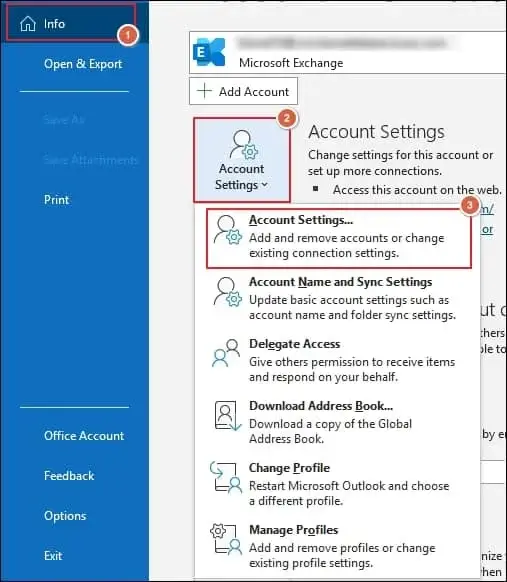Click the Manage Profiles gear icon
Viewport: 507px width, 582px height.
pyautogui.click(x=226, y=539)
